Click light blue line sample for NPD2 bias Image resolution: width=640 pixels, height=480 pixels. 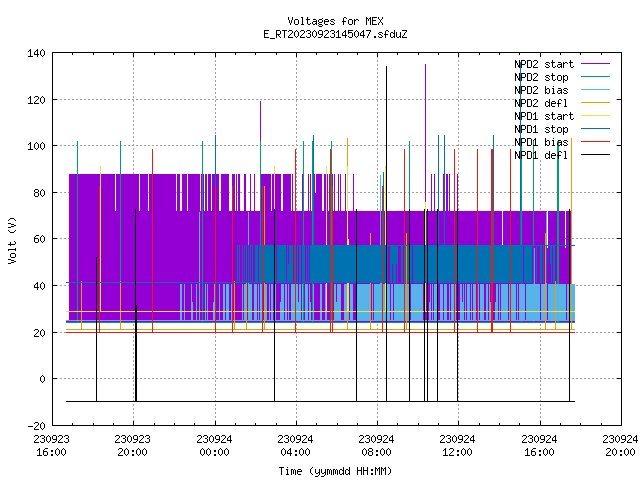point(595,89)
